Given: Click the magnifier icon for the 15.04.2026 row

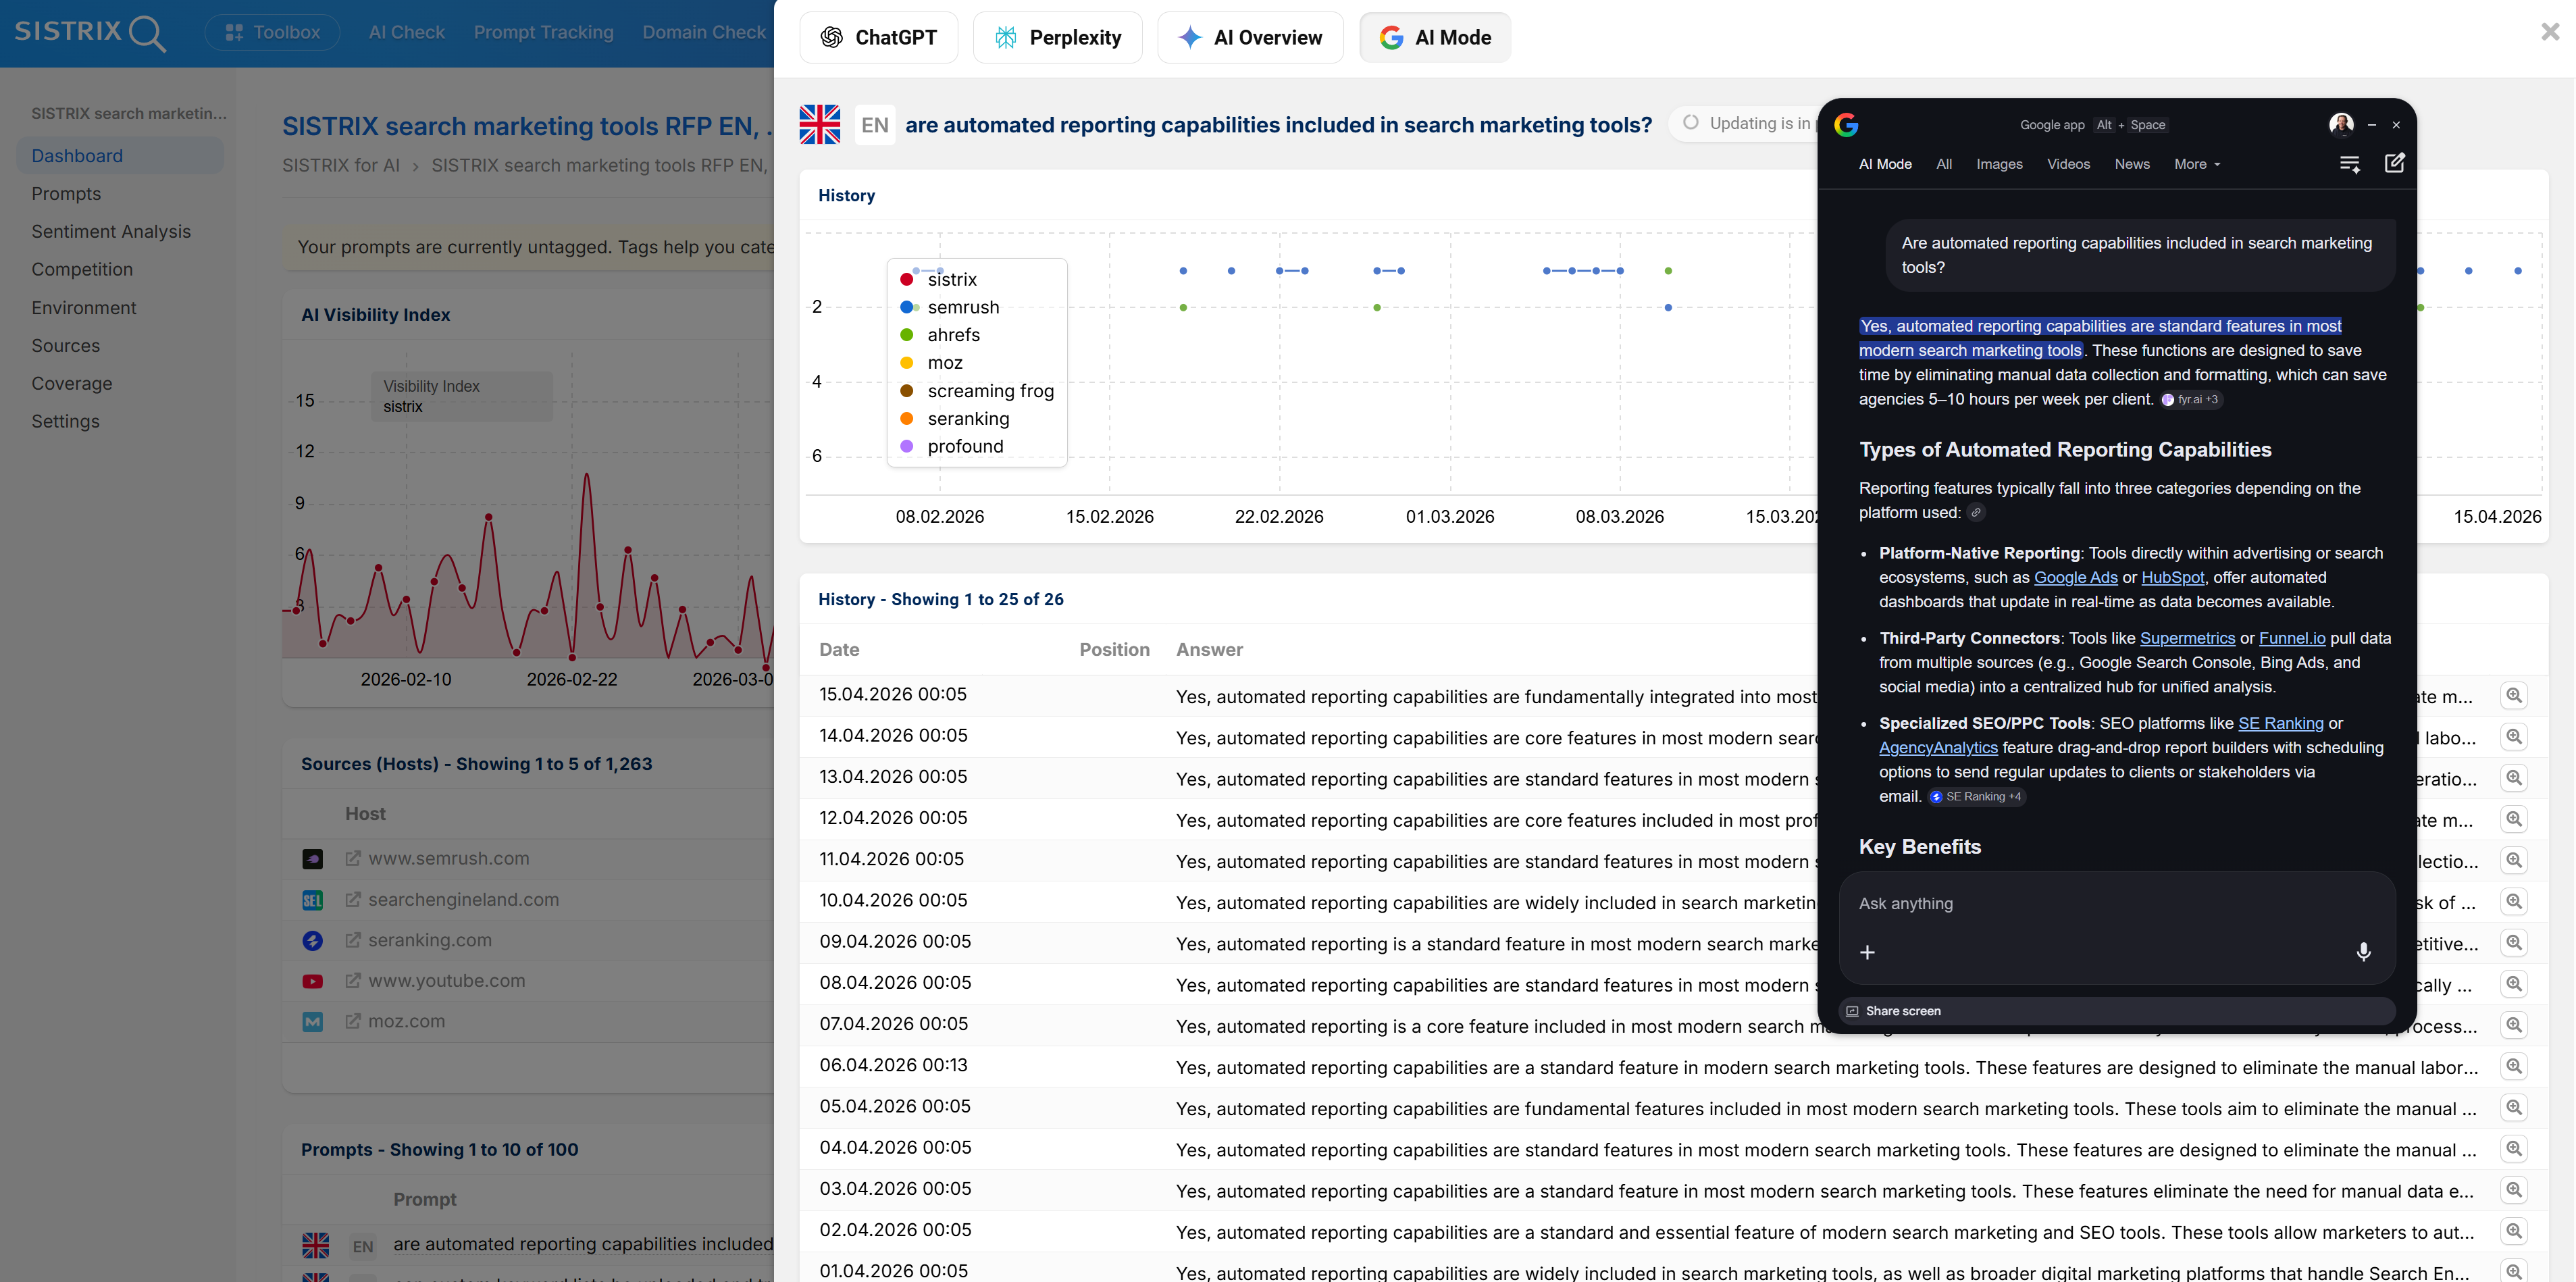Looking at the screenshot, I should [x=2513, y=695].
